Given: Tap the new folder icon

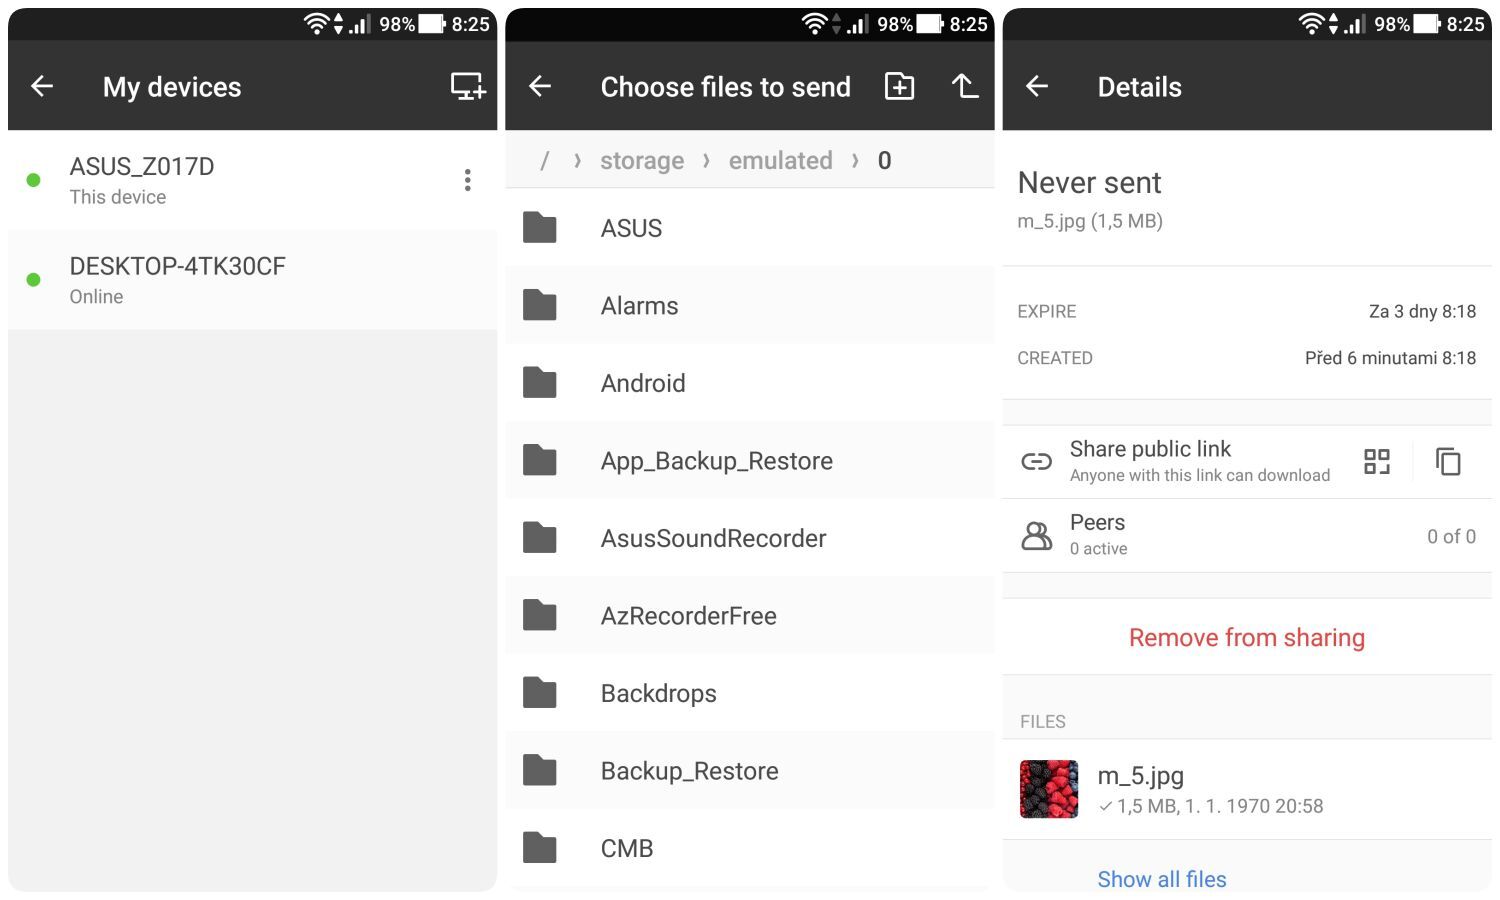Looking at the screenshot, I should [x=899, y=87].
